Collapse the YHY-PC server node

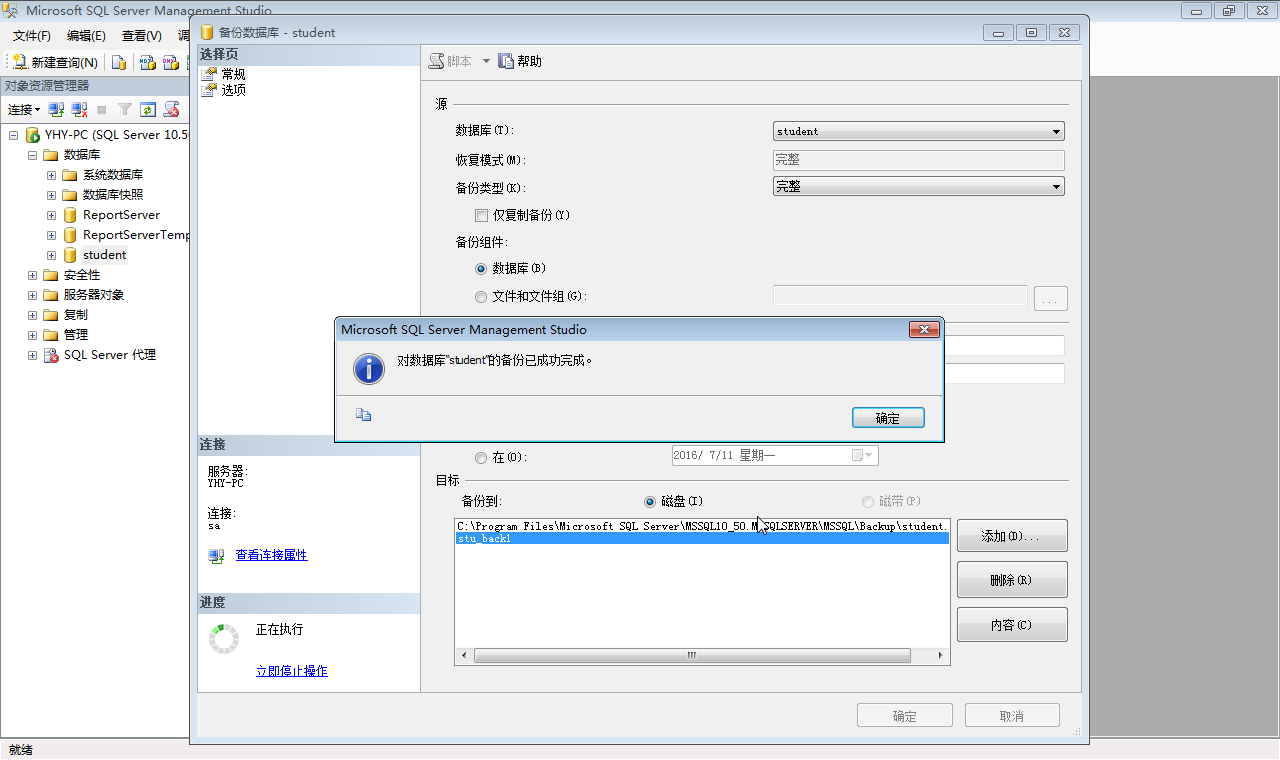coord(14,135)
